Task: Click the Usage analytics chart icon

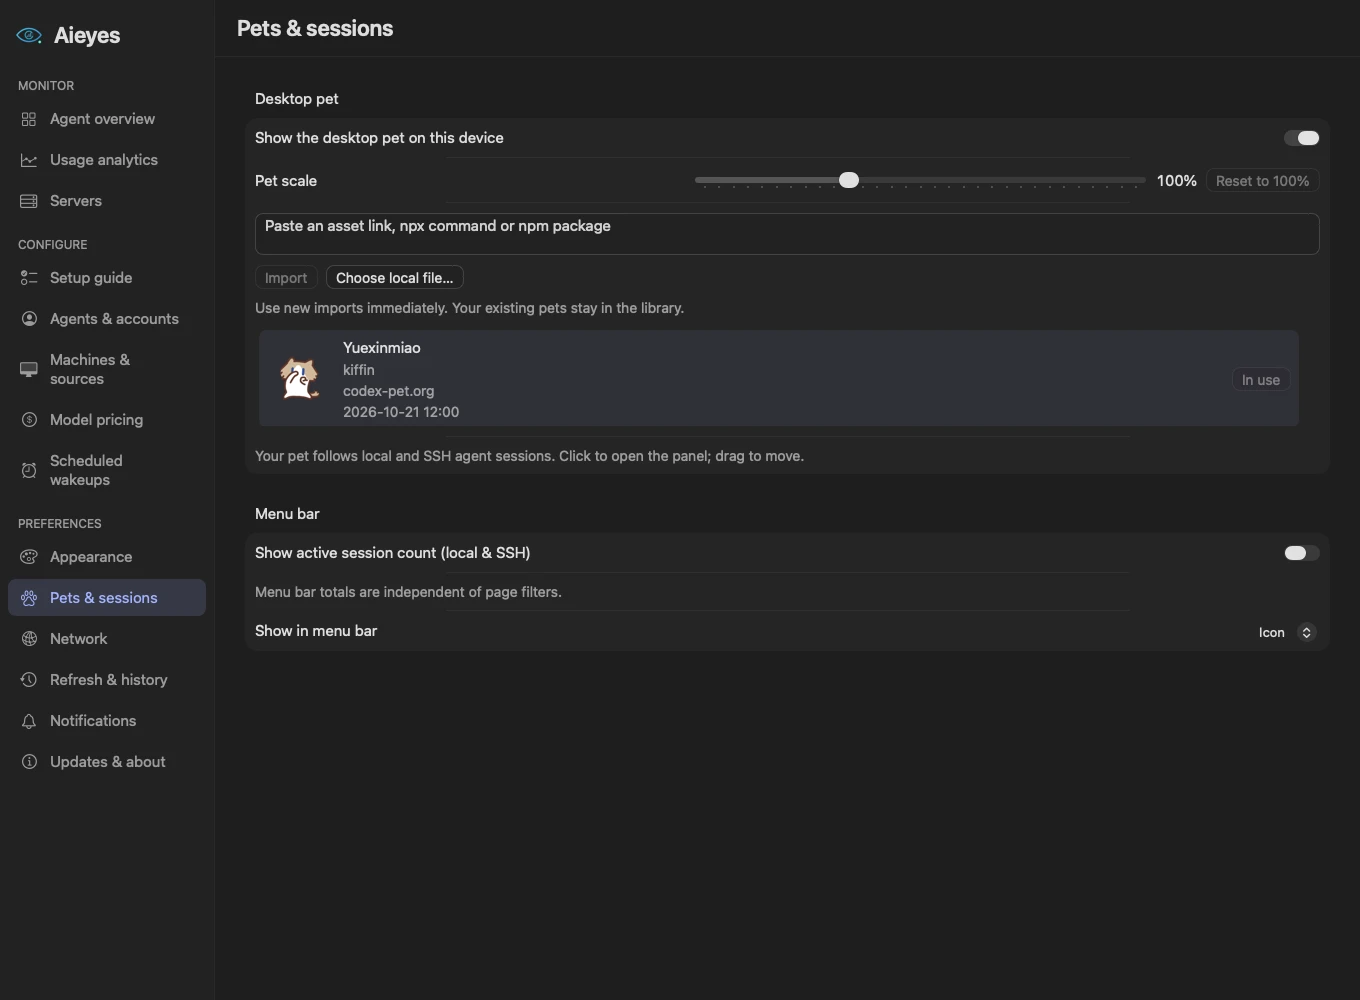Action: click(x=29, y=160)
